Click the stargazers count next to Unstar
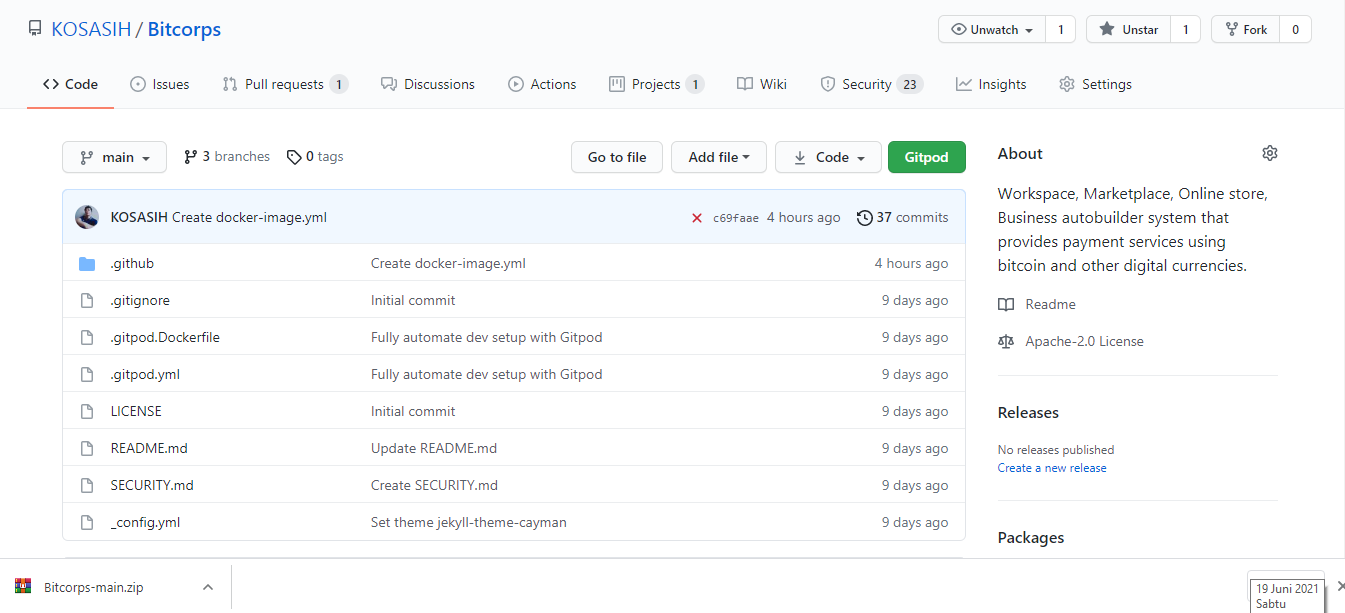 1185,30
